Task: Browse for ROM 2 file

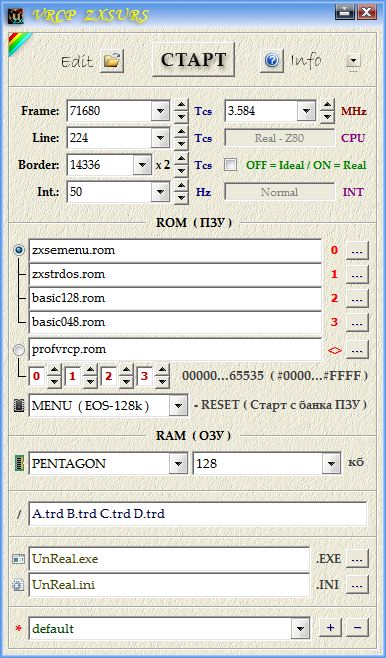Action: click(x=357, y=298)
